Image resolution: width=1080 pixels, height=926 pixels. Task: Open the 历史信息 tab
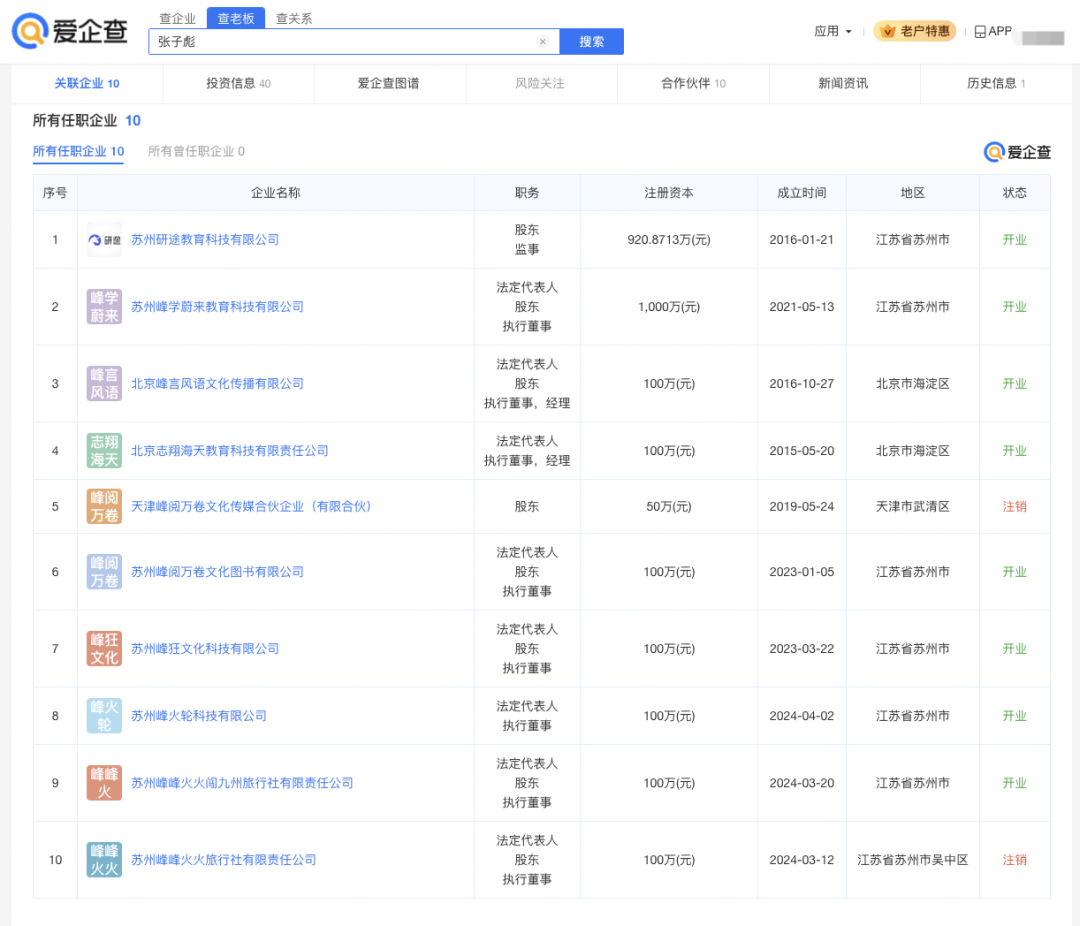tap(995, 84)
